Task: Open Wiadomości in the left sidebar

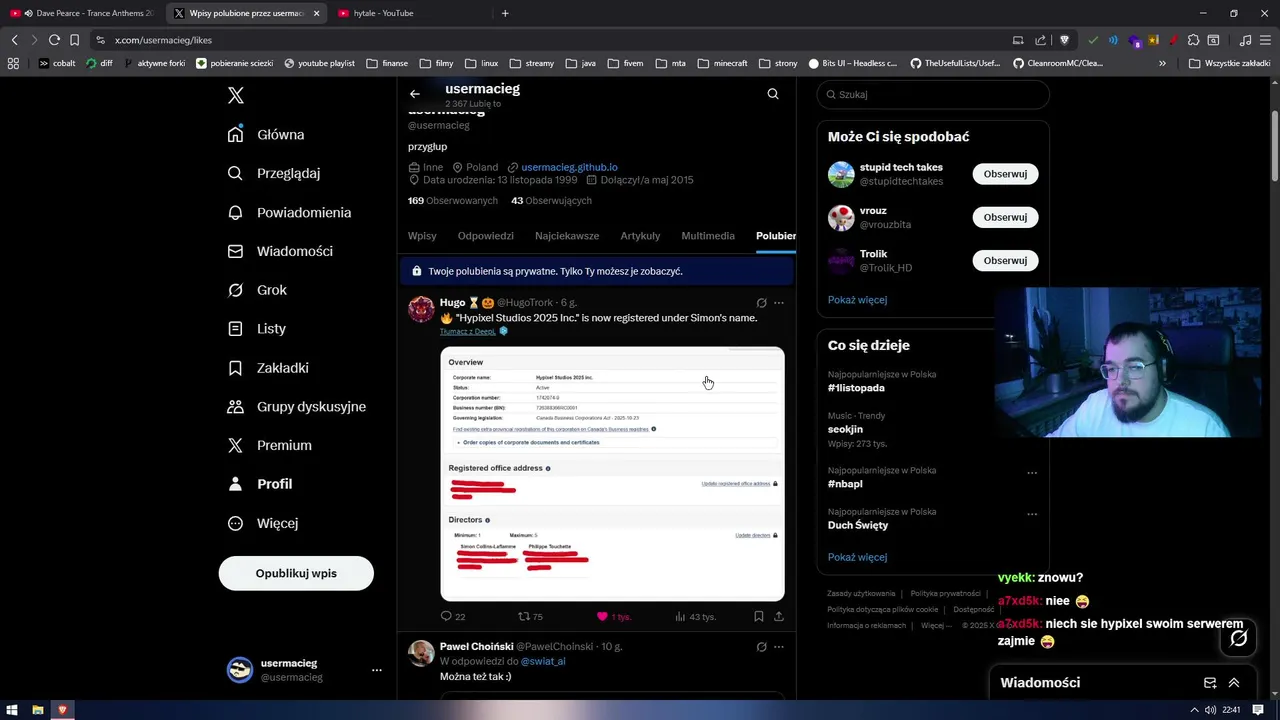Action: point(280,251)
